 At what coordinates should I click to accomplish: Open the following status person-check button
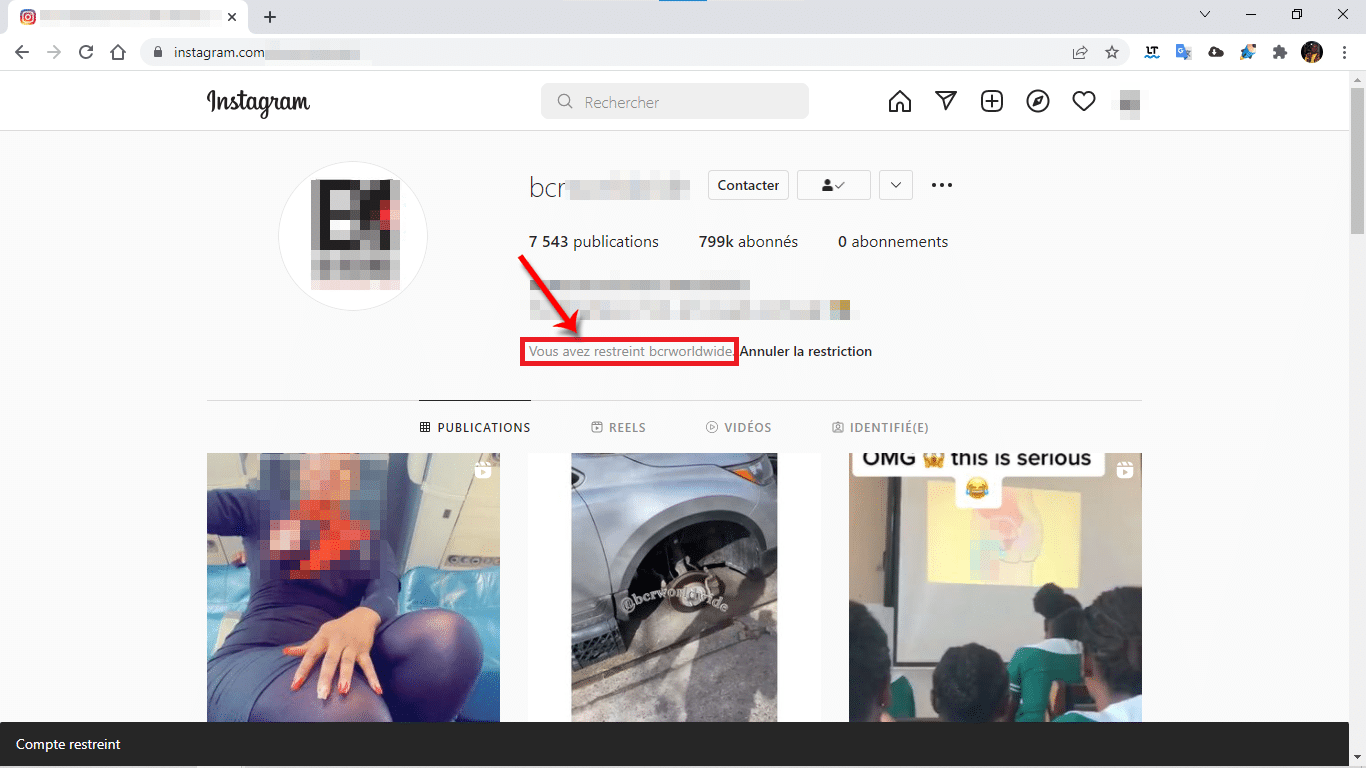click(834, 185)
